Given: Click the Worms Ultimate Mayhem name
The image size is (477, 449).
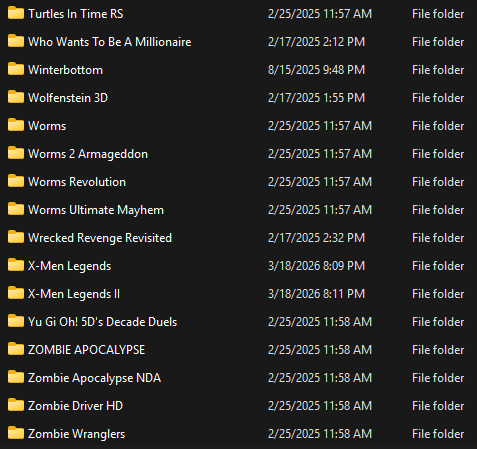Looking at the screenshot, I should click(x=96, y=210).
